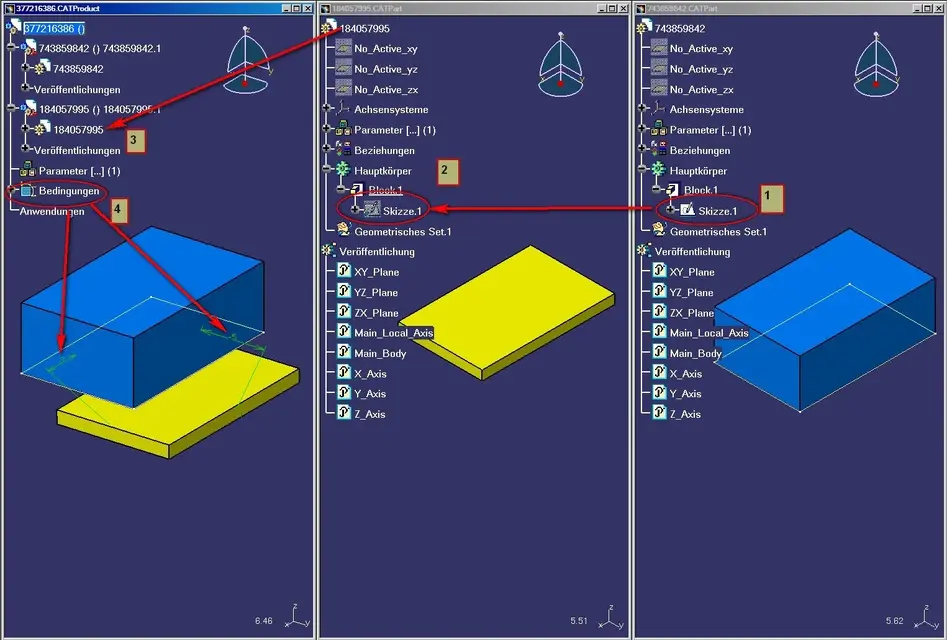Click the compass in the 743859842.CATPart window

point(874,58)
